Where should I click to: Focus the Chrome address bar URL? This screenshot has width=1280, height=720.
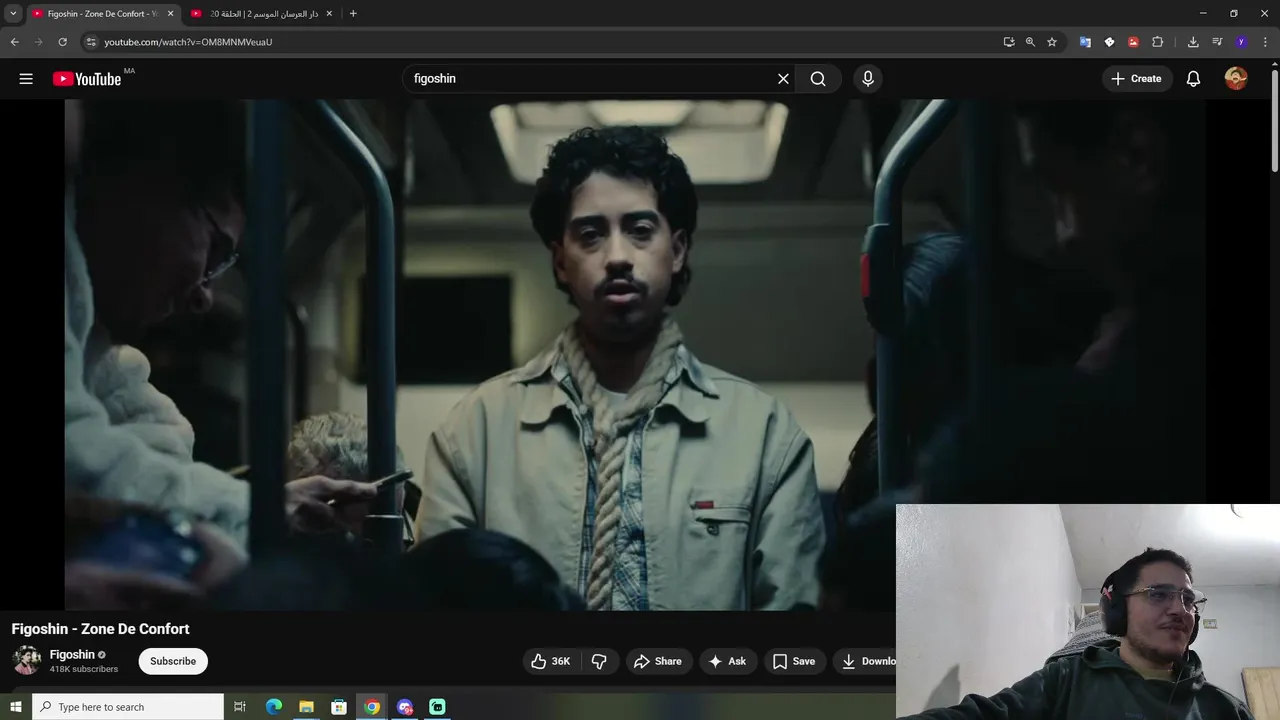(x=188, y=42)
